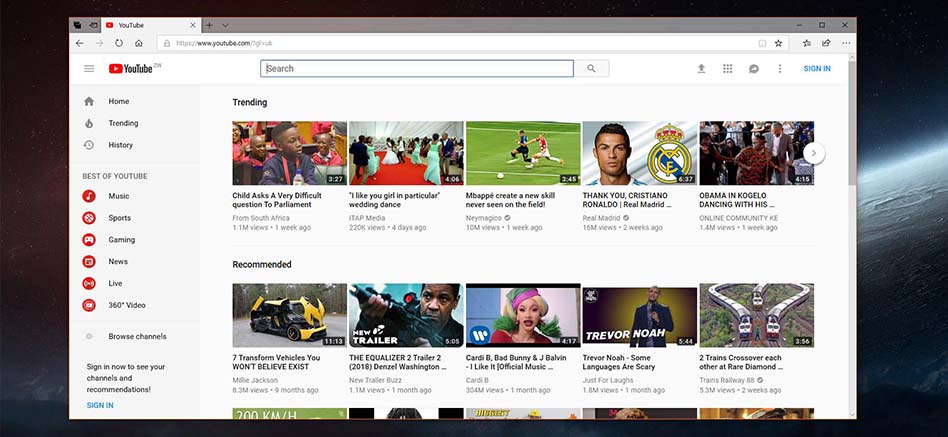Add page to favorites with star icon
The width and height of the screenshot is (948, 437).
click(779, 44)
